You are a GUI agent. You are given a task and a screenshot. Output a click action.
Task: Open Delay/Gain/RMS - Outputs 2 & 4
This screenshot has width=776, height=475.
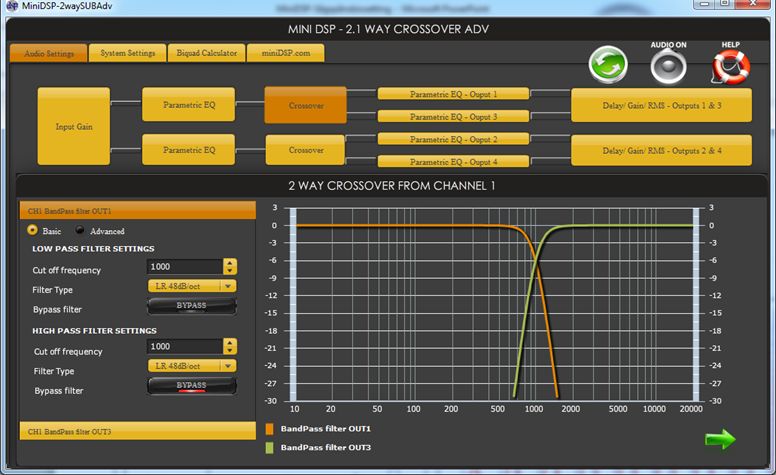(661, 150)
